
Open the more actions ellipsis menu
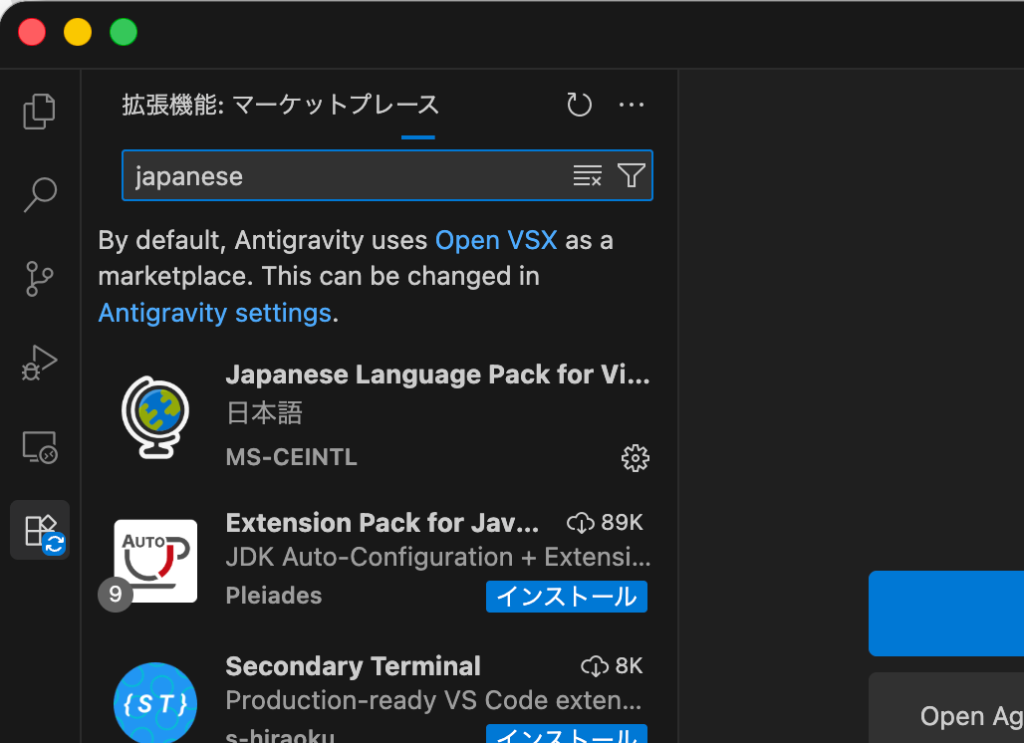click(x=631, y=105)
